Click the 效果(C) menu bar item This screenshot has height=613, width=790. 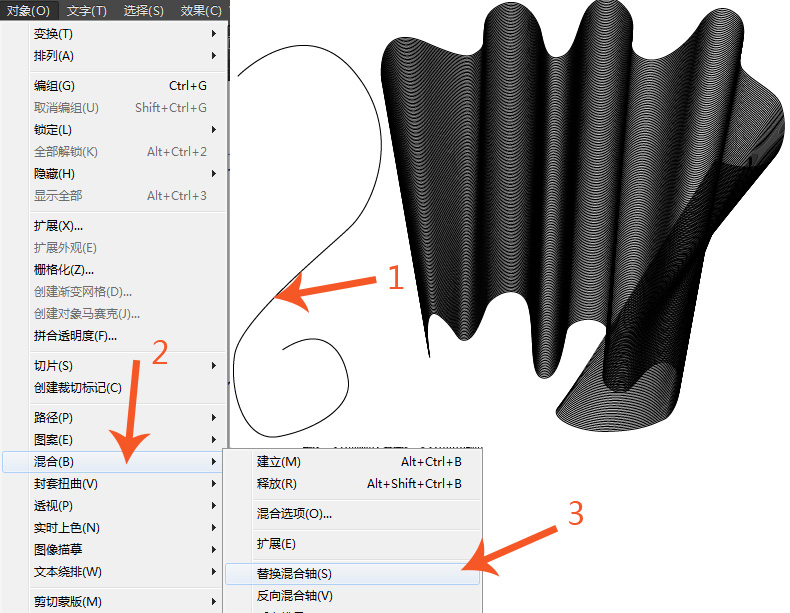pos(201,11)
